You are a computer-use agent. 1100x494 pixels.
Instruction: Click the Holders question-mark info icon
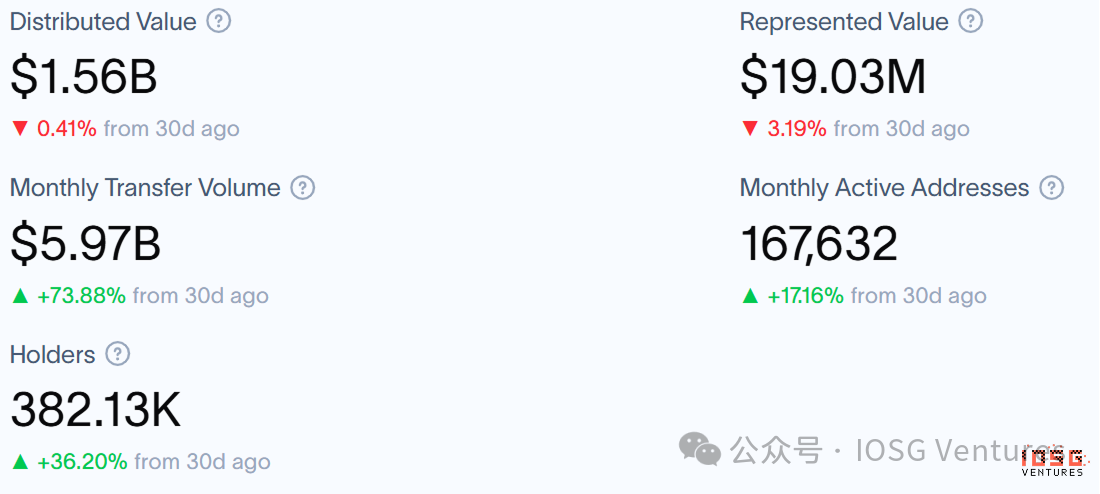(117, 354)
